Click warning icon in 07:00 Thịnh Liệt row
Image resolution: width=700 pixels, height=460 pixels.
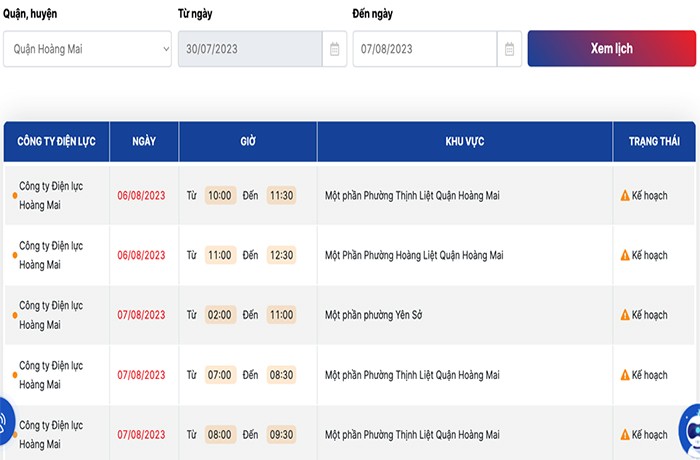click(x=625, y=375)
